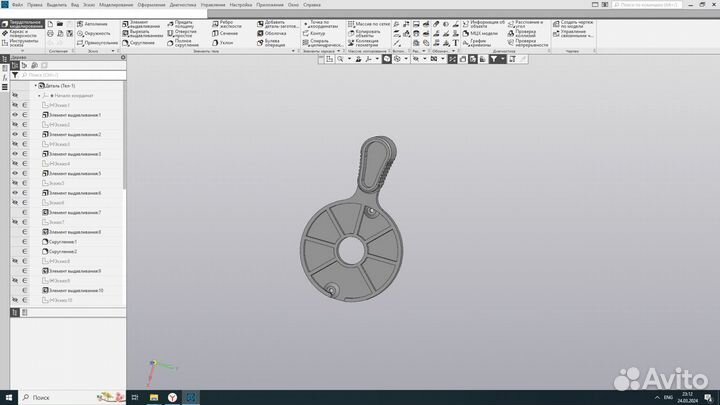Expand the Обозначения panel dropdown
The image size is (720, 405).
point(453,51)
